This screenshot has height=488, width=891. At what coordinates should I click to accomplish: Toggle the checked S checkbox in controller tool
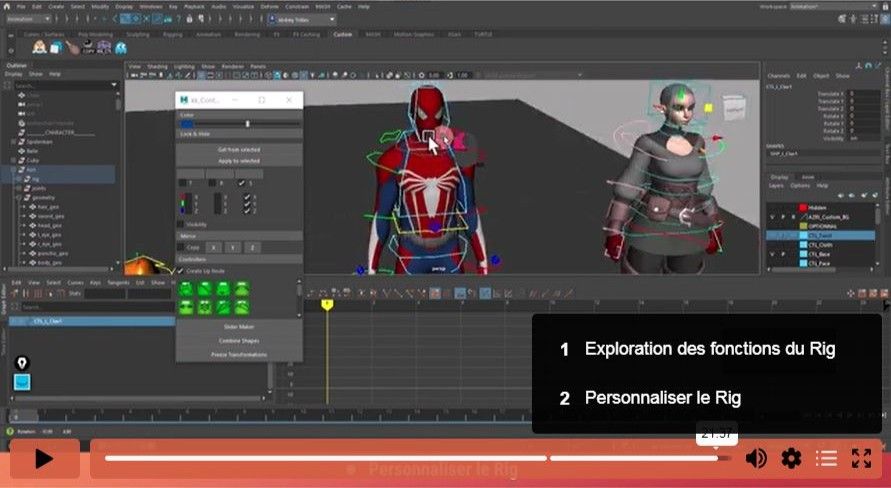243,183
